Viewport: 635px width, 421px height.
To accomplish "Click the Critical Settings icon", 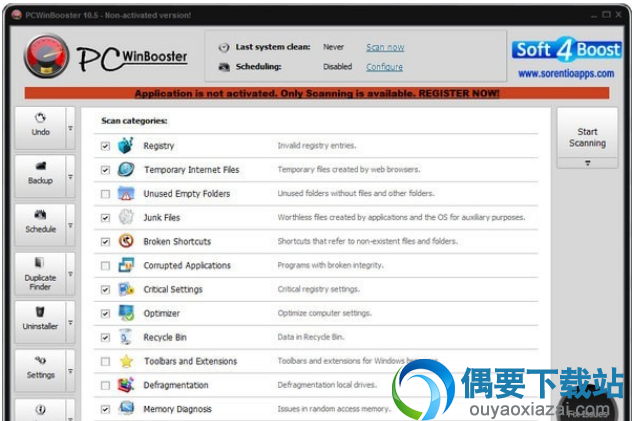I will click(x=126, y=289).
